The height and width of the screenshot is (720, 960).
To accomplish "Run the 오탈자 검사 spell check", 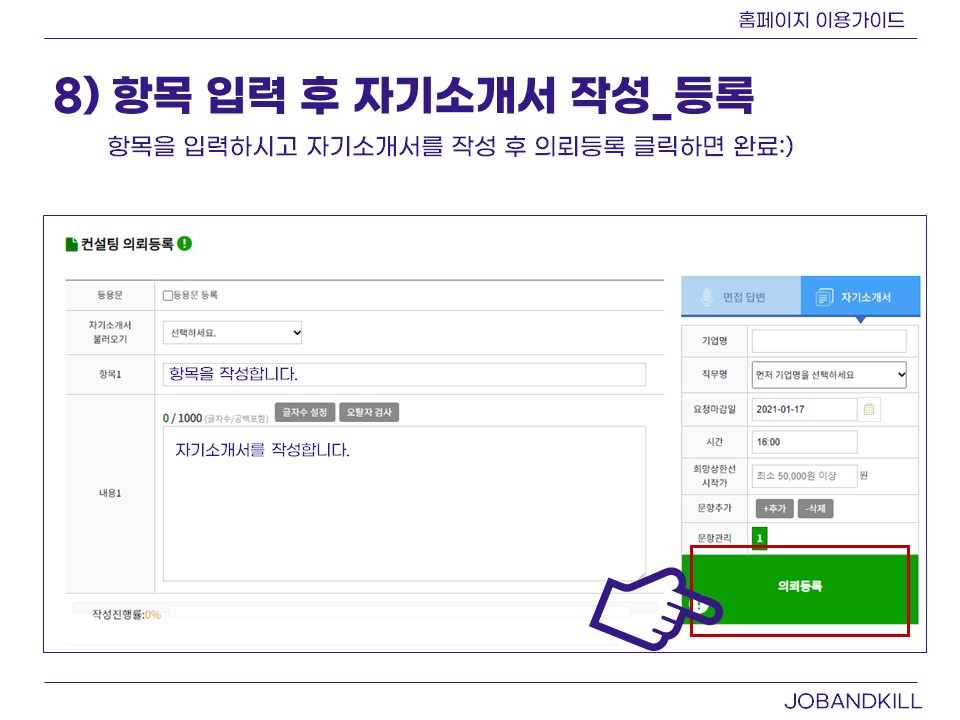I will (x=368, y=412).
